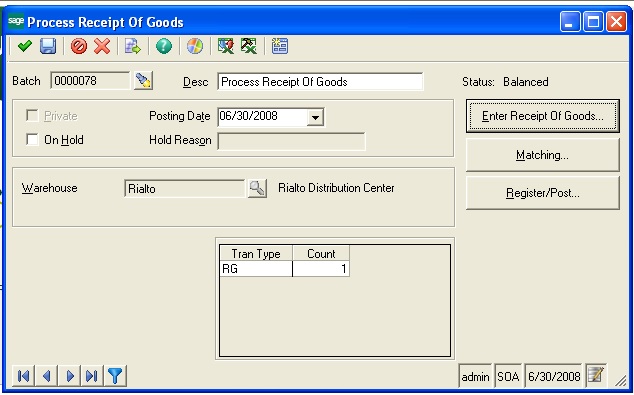Screen dimensions: 634x395
Task: Click the disabled Private checkbox
Action: (32, 116)
